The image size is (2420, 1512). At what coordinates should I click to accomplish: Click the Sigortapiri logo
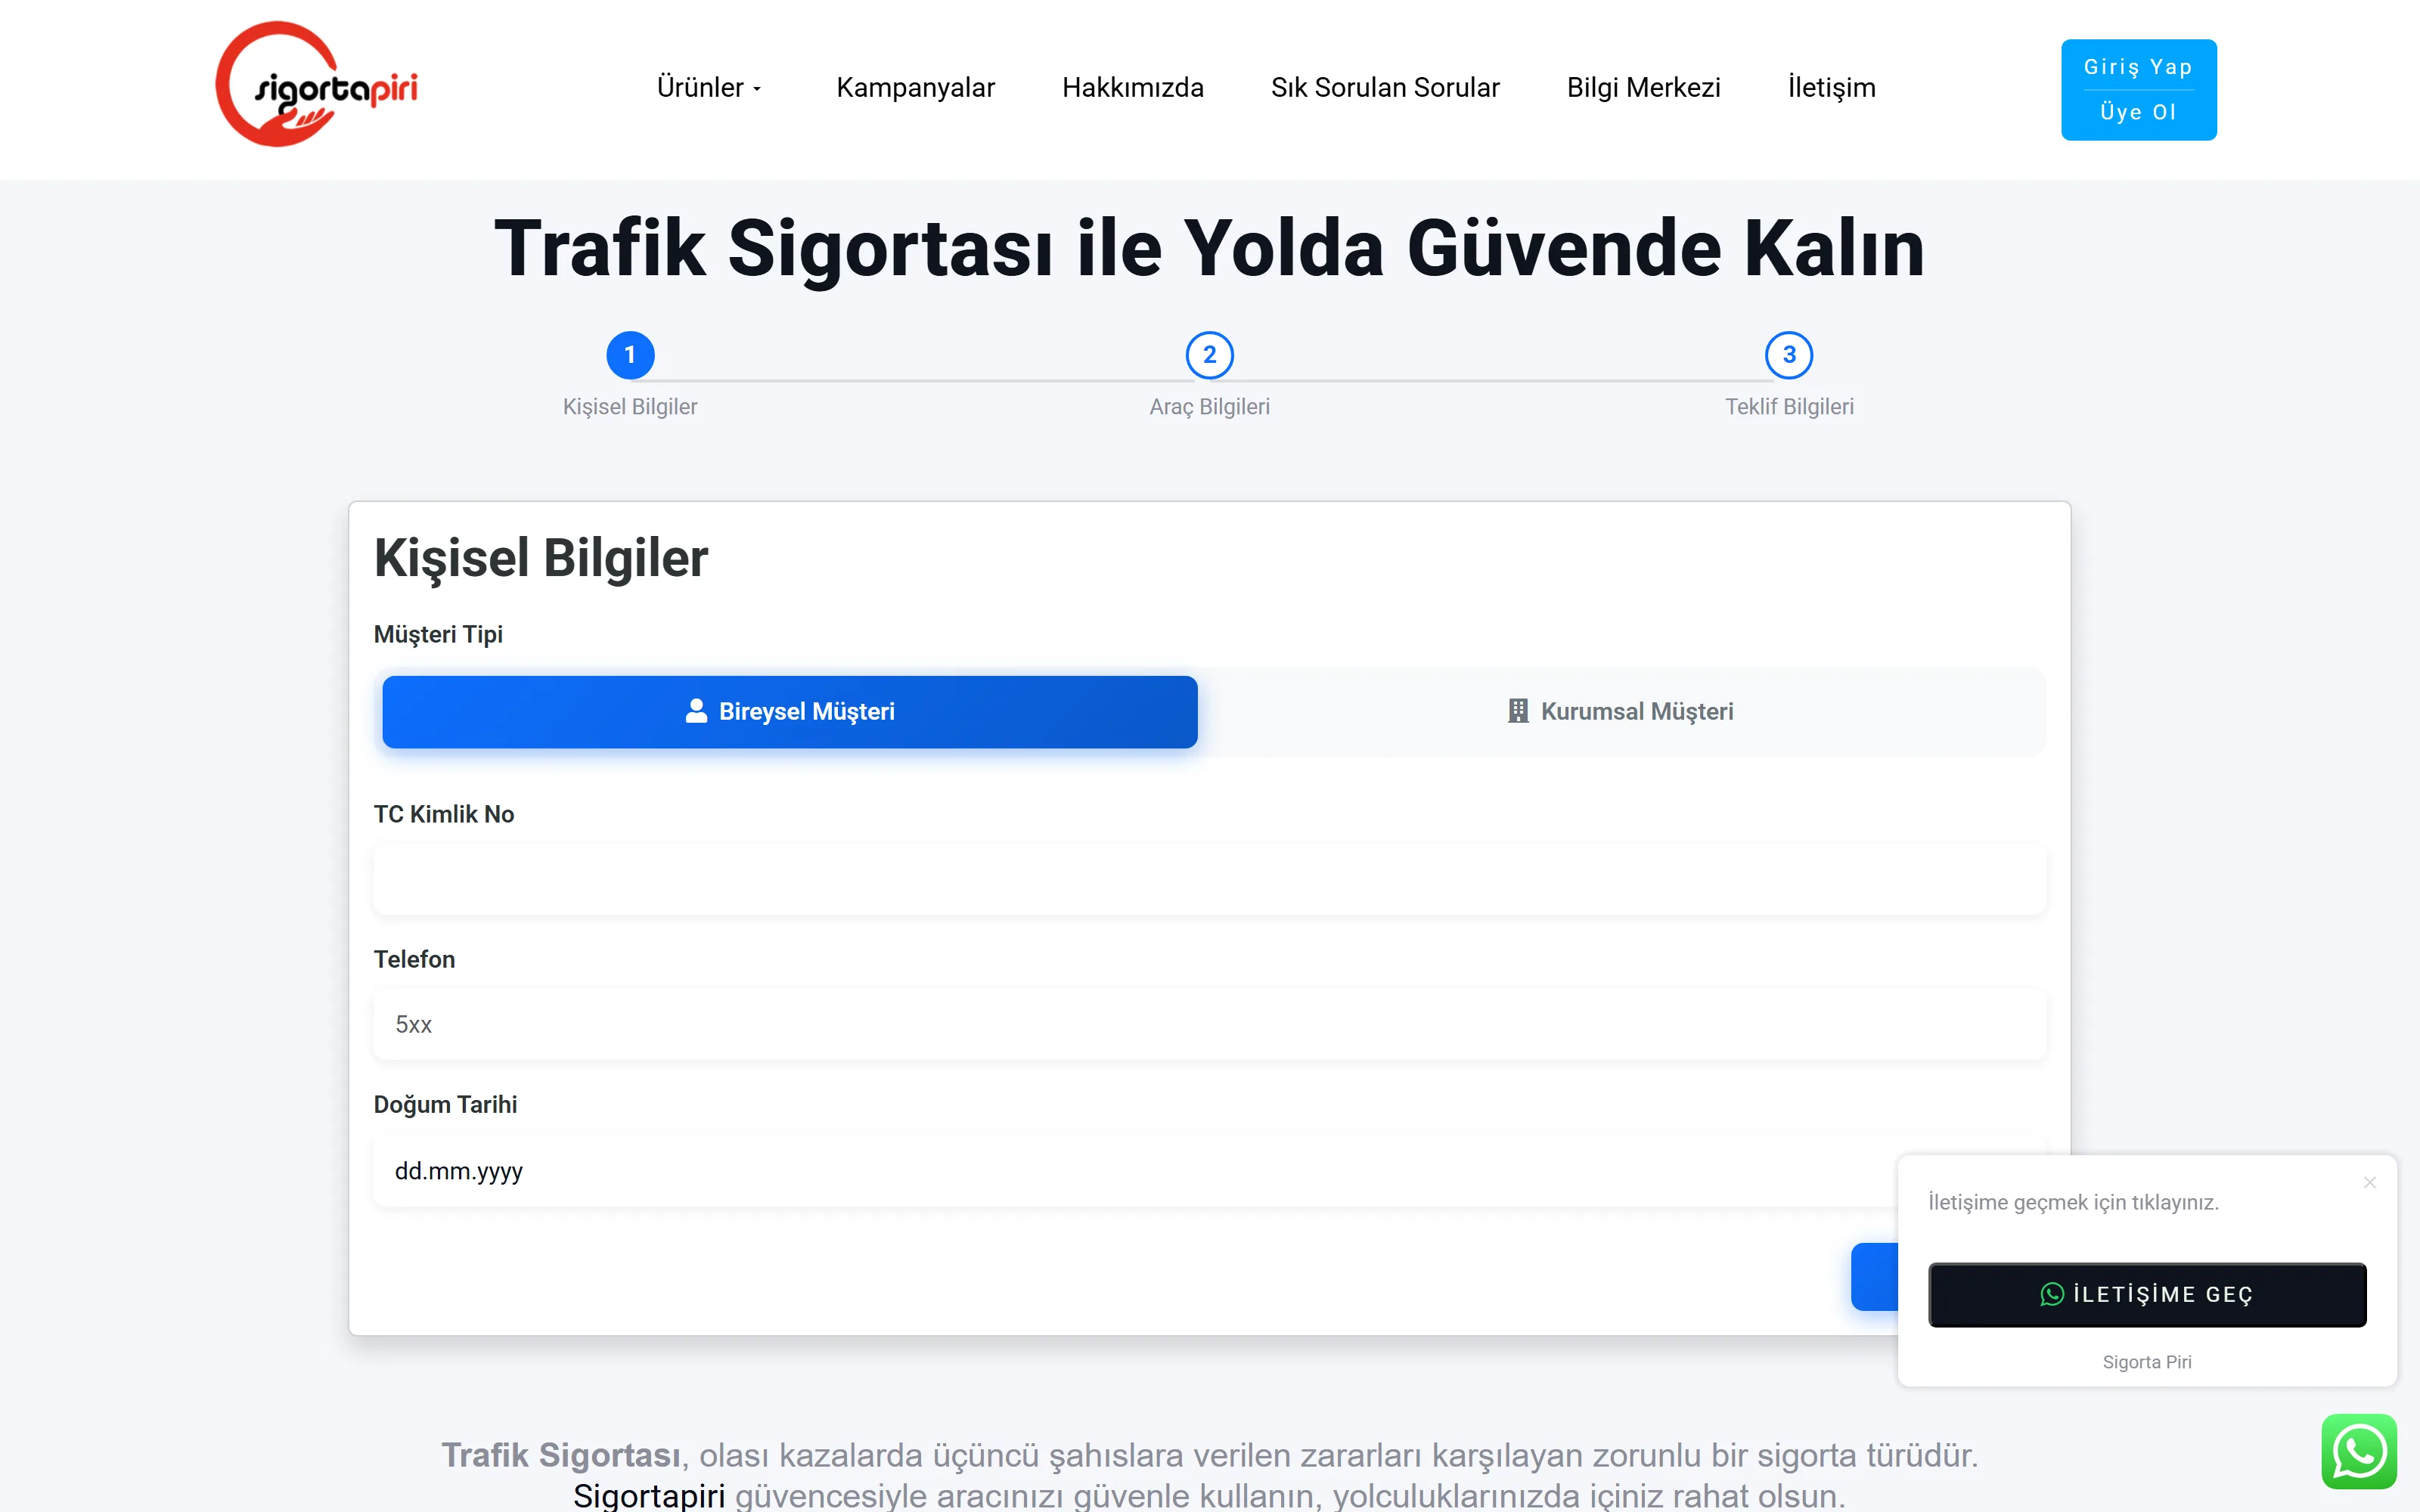[x=317, y=85]
